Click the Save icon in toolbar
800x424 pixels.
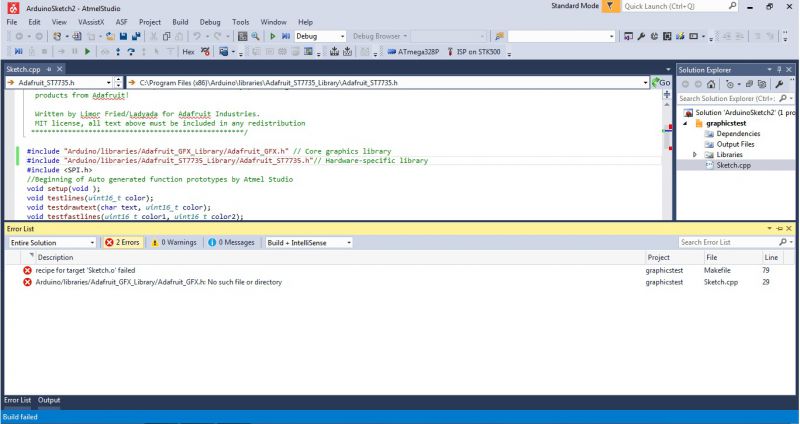pyautogui.click(x=123, y=36)
